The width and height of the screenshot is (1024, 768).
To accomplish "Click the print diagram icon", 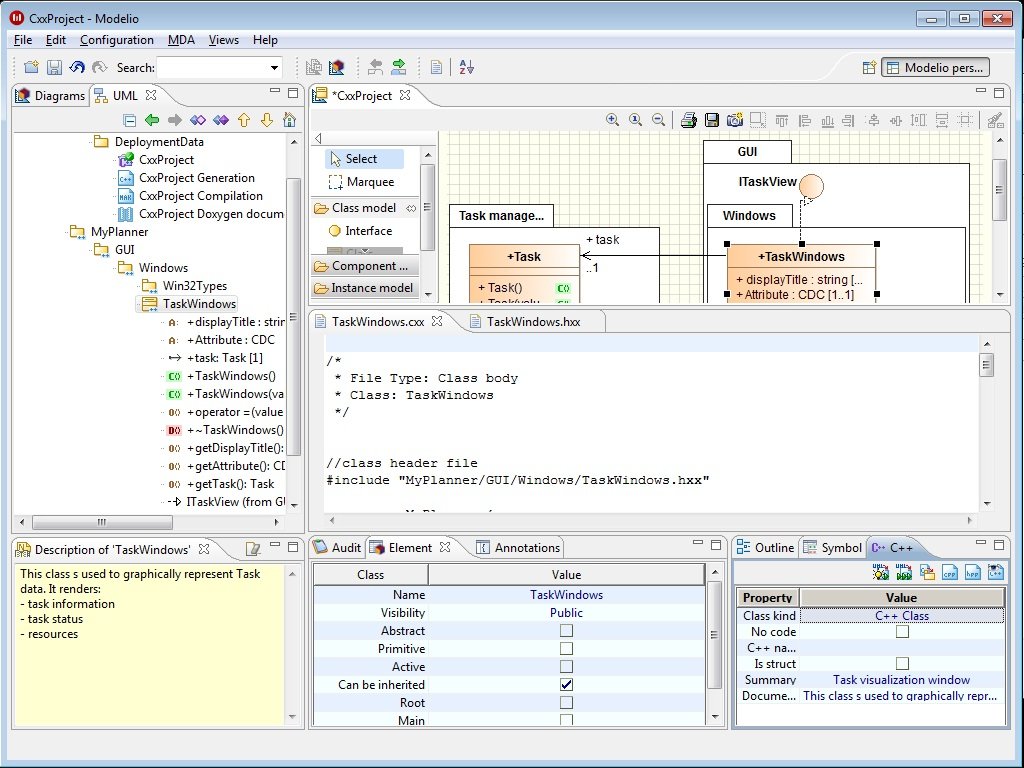I will [x=688, y=120].
